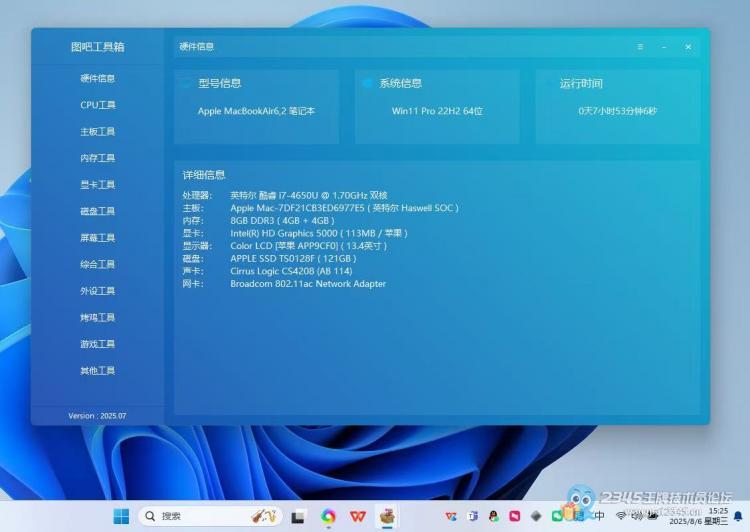Open 游戏工具 in the sidebar
The image size is (750, 532).
click(98, 344)
